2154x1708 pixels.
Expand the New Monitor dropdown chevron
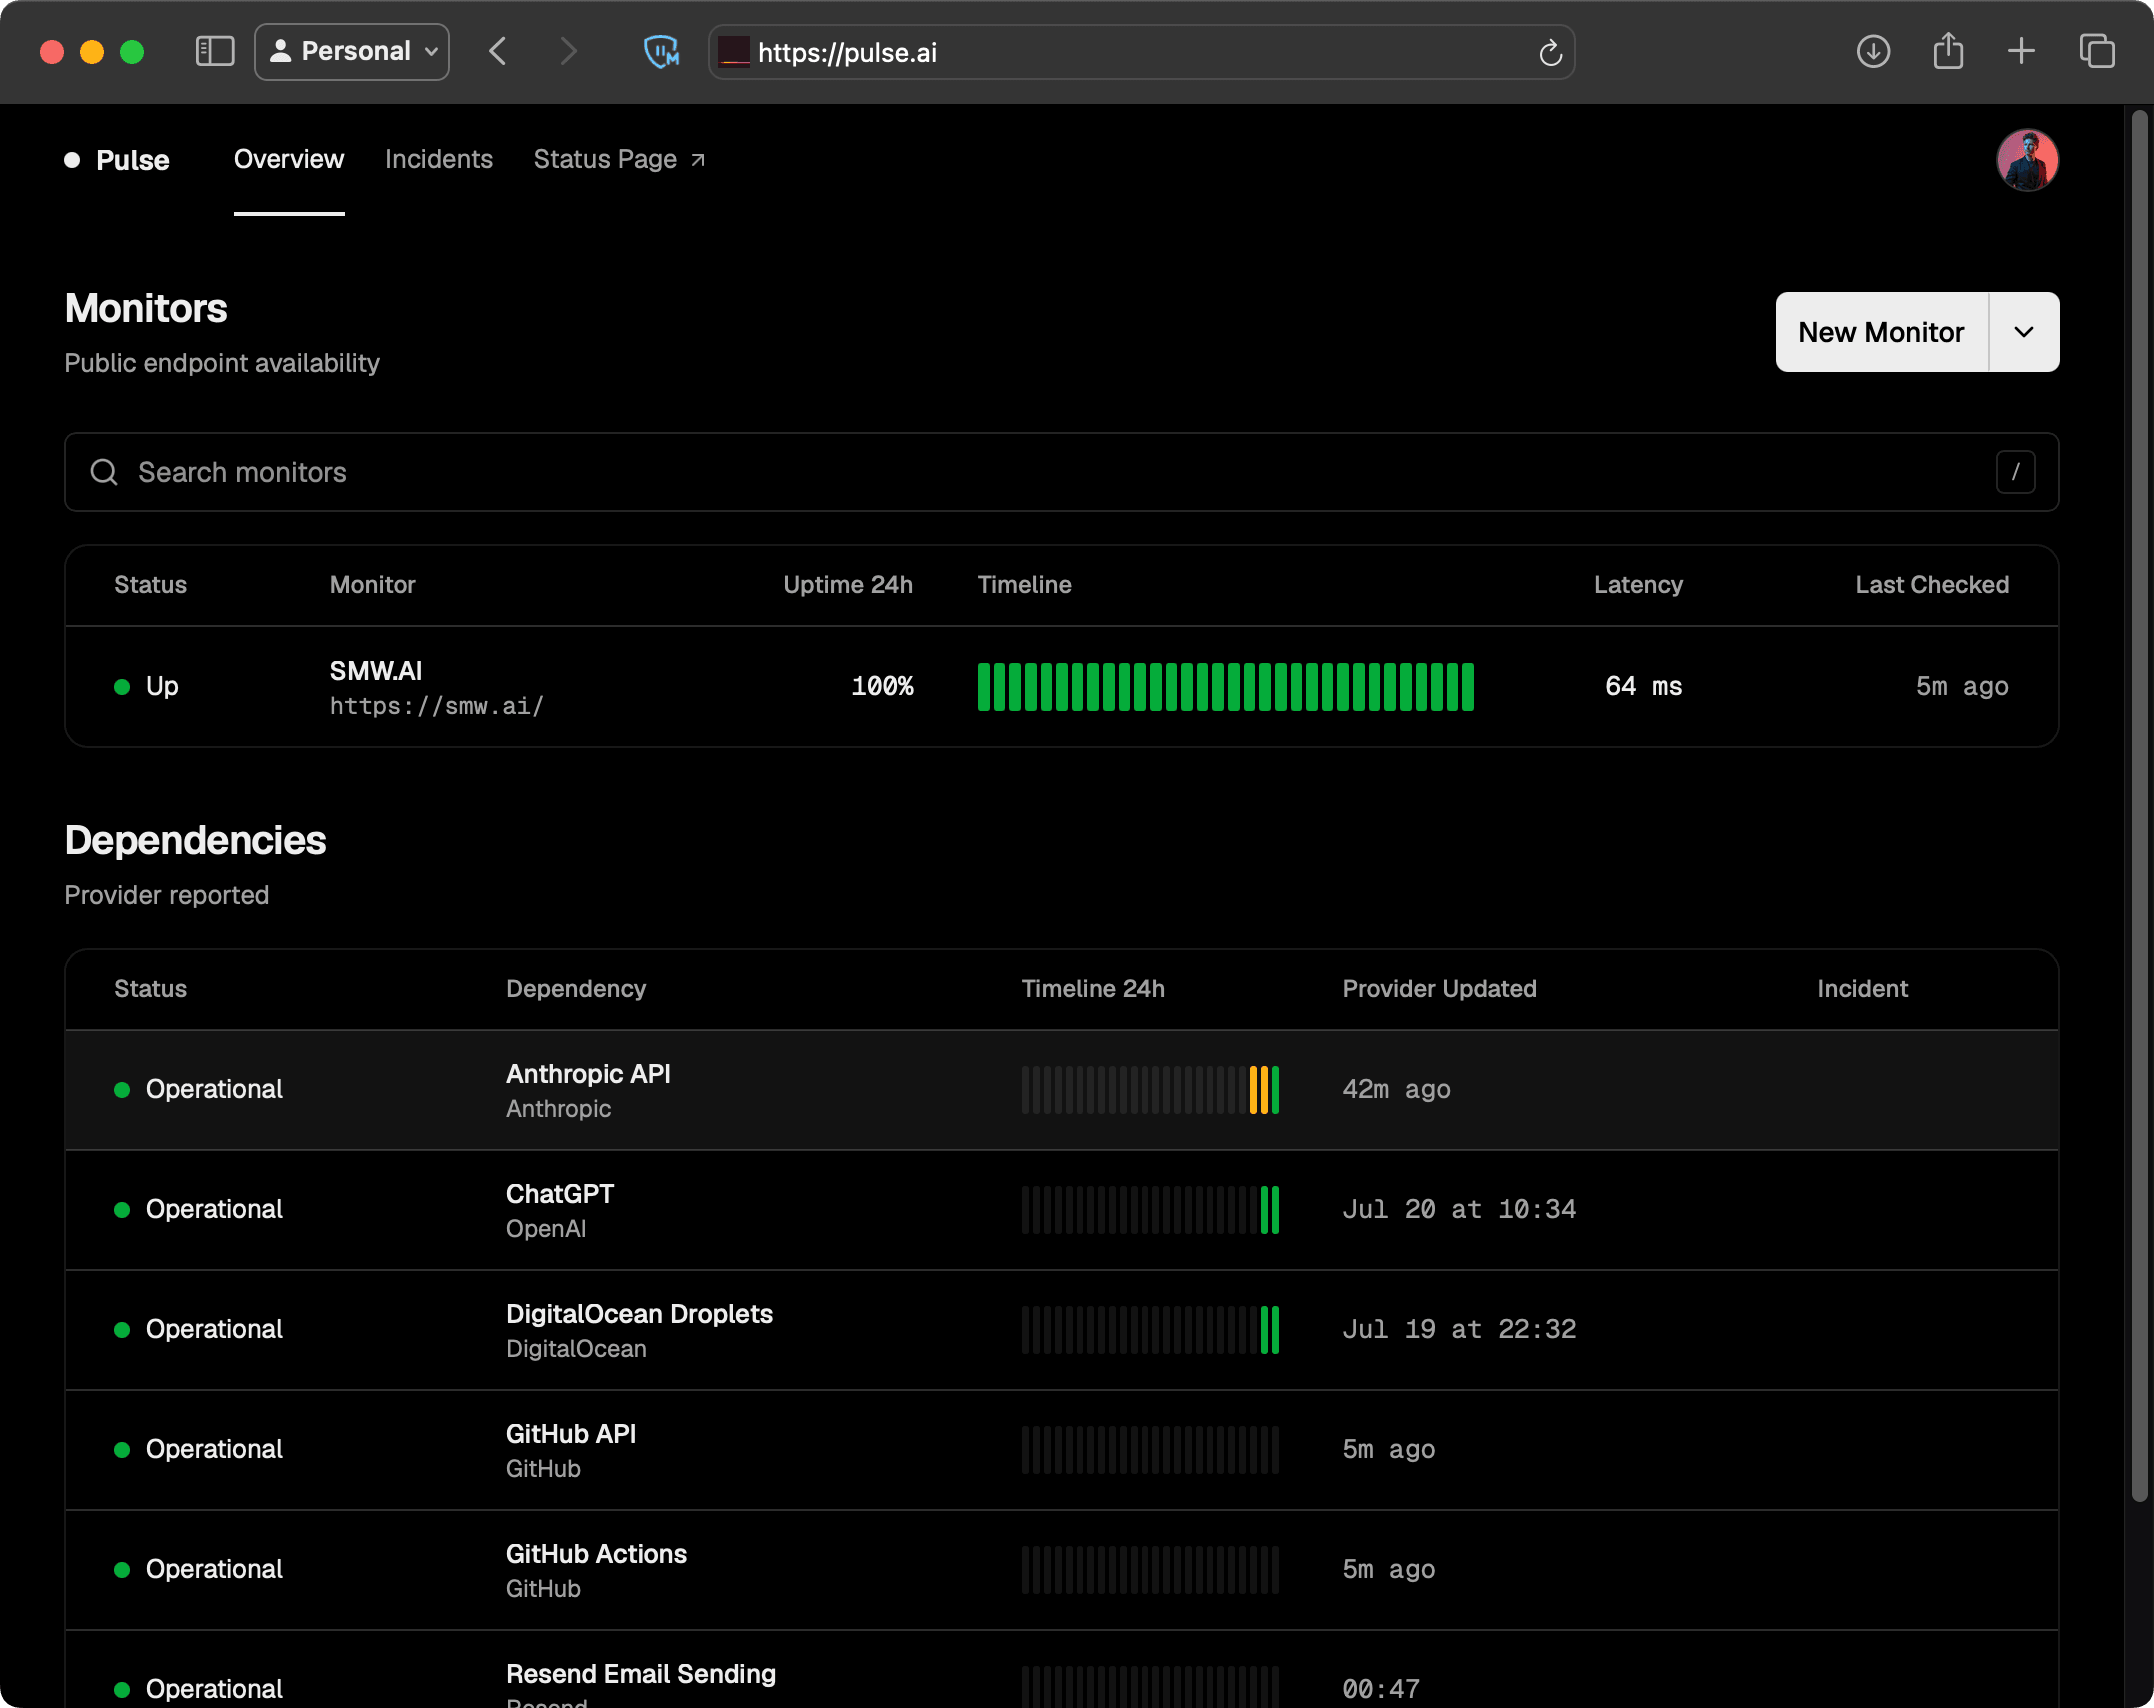tap(2024, 332)
